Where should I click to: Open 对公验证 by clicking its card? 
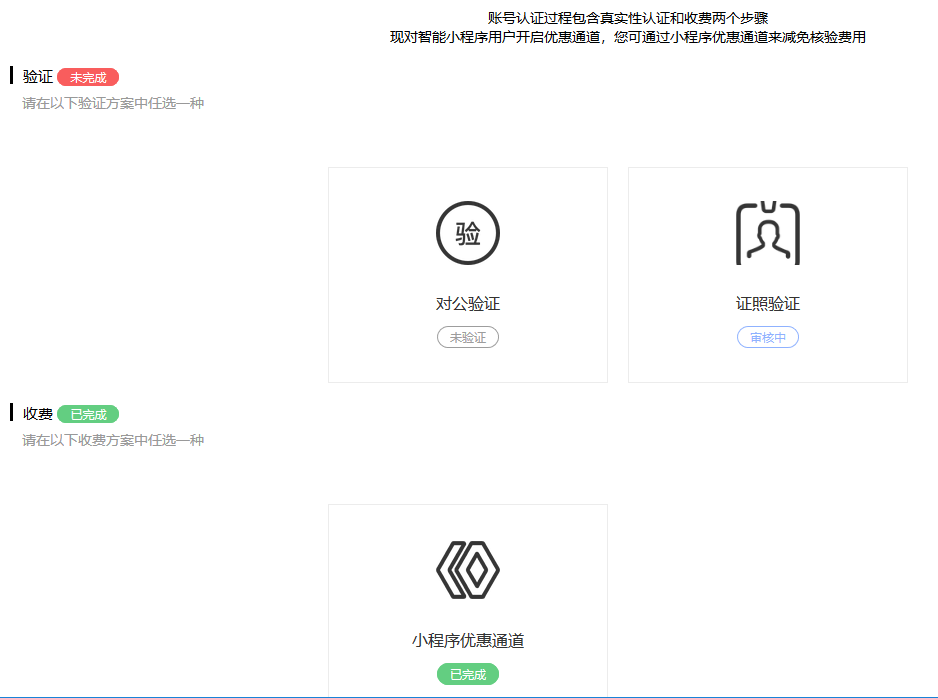point(467,275)
